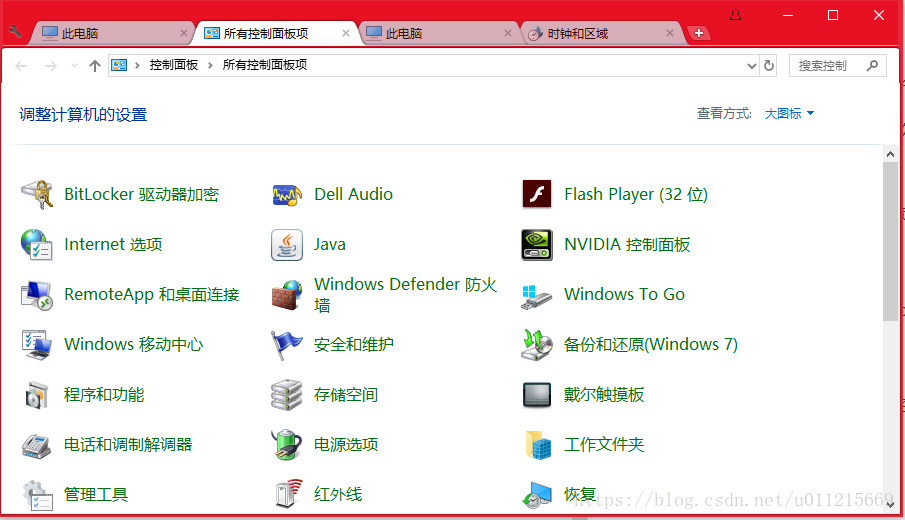The height and width of the screenshot is (520, 905).
Task: Open the 工作文件夹 icon
Action: coord(538,445)
